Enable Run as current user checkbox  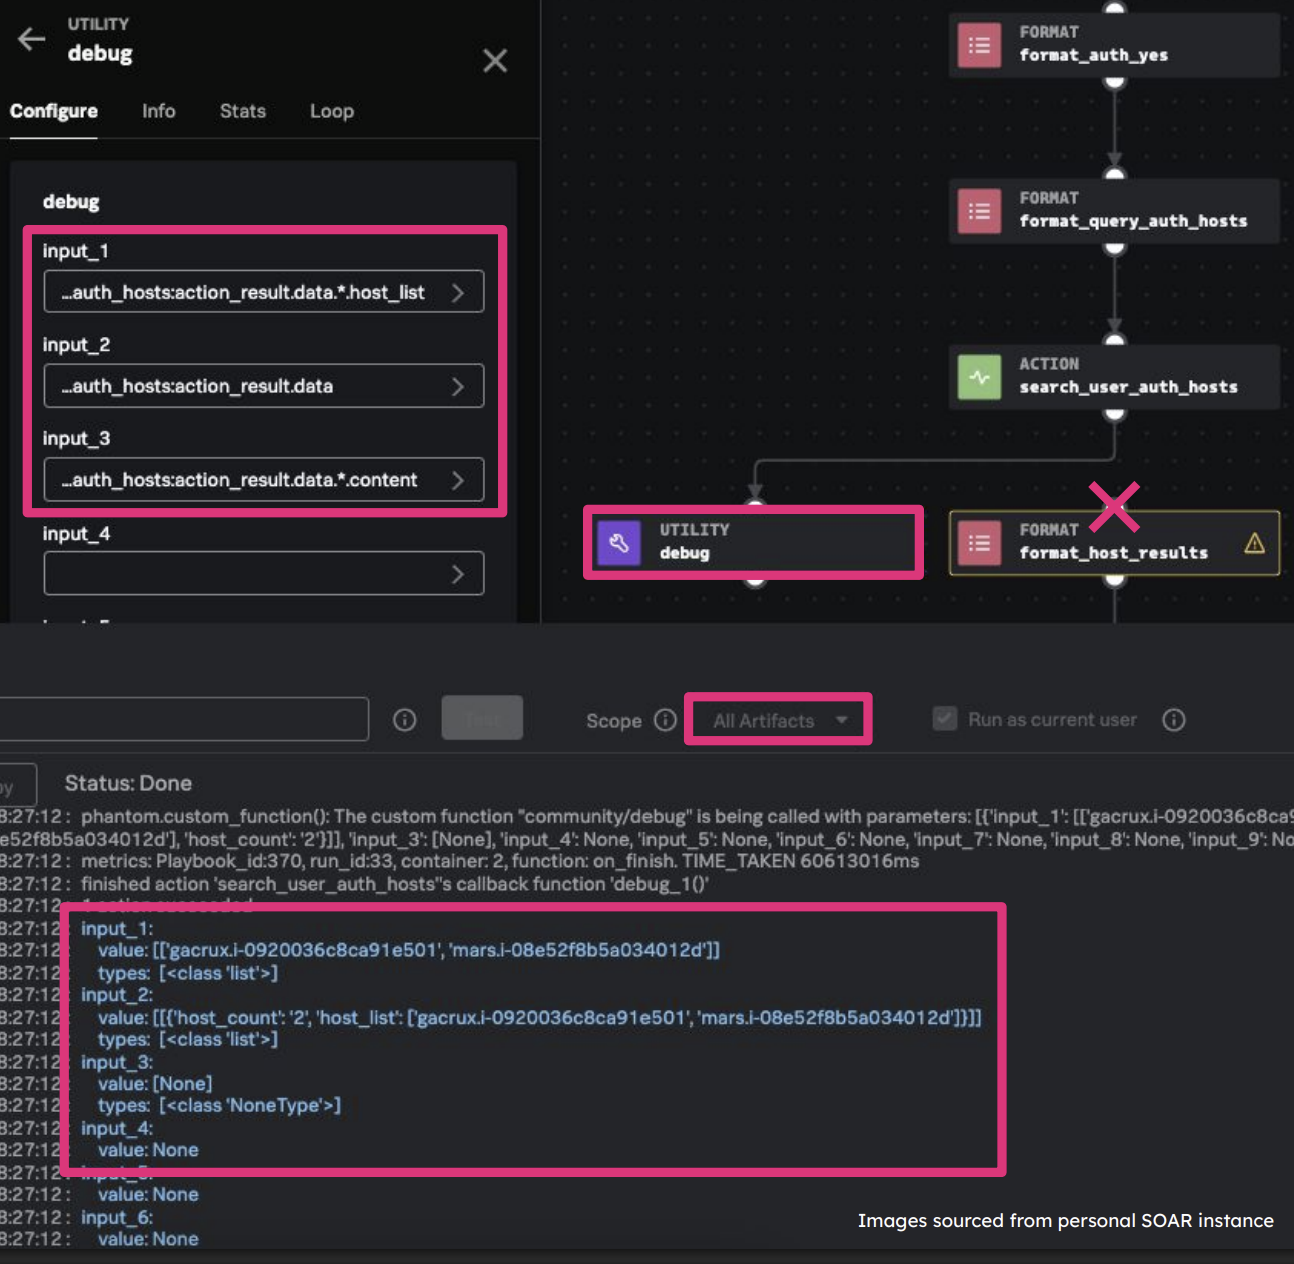(944, 718)
